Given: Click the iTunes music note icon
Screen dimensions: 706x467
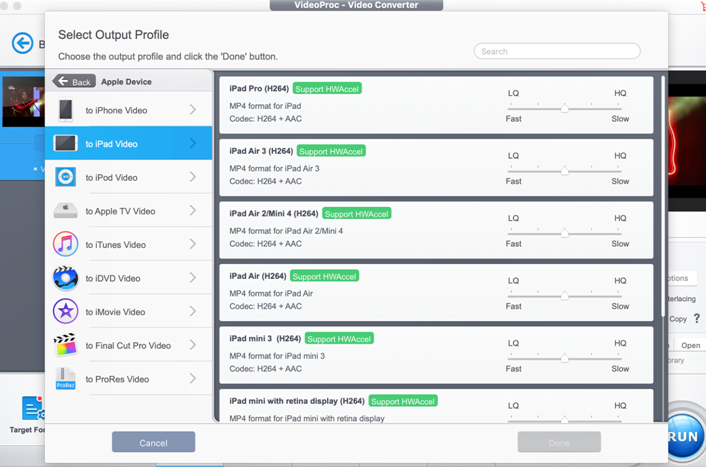Looking at the screenshot, I should pyautogui.click(x=65, y=244).
